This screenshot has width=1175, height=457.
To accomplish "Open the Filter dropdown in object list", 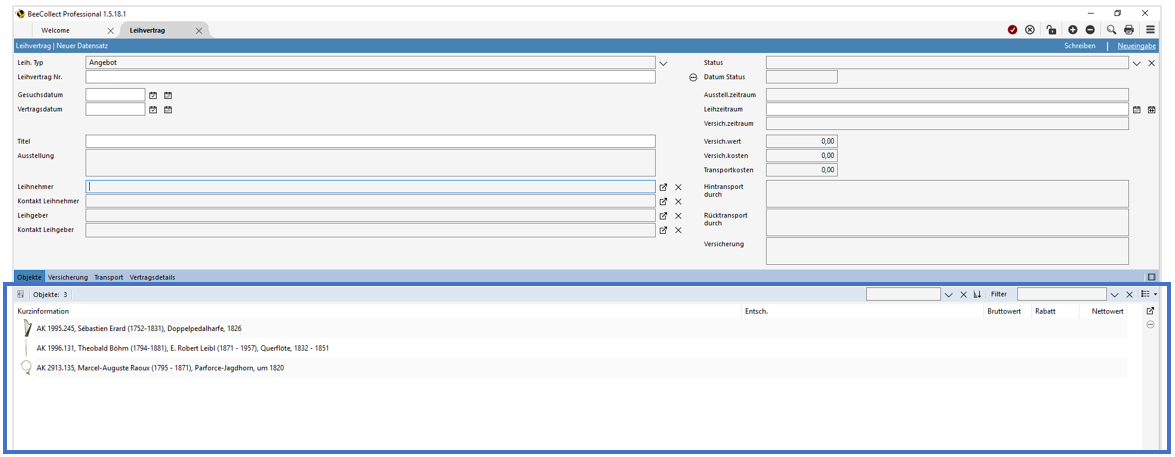I will [x=1115, y=295].
